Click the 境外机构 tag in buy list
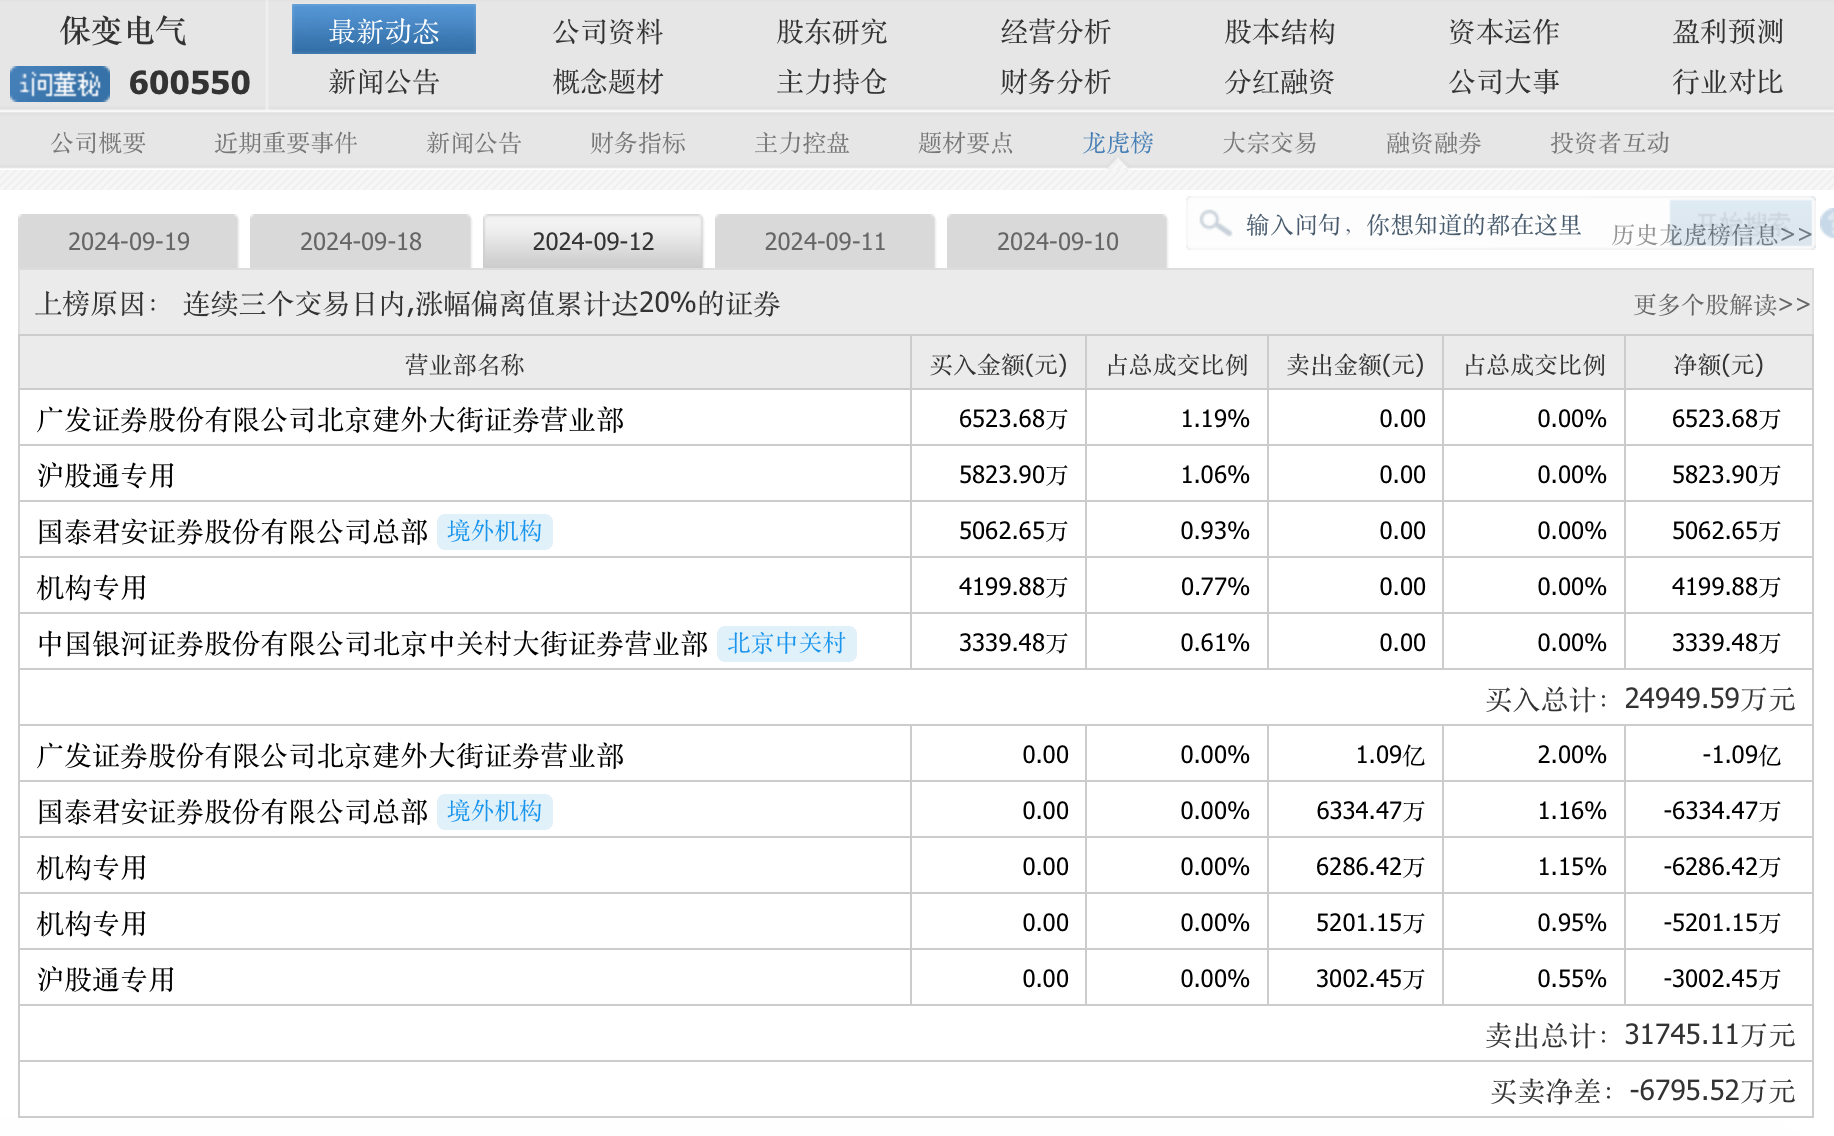Viewport: 1834px width, 1136px height. [494, 531]
